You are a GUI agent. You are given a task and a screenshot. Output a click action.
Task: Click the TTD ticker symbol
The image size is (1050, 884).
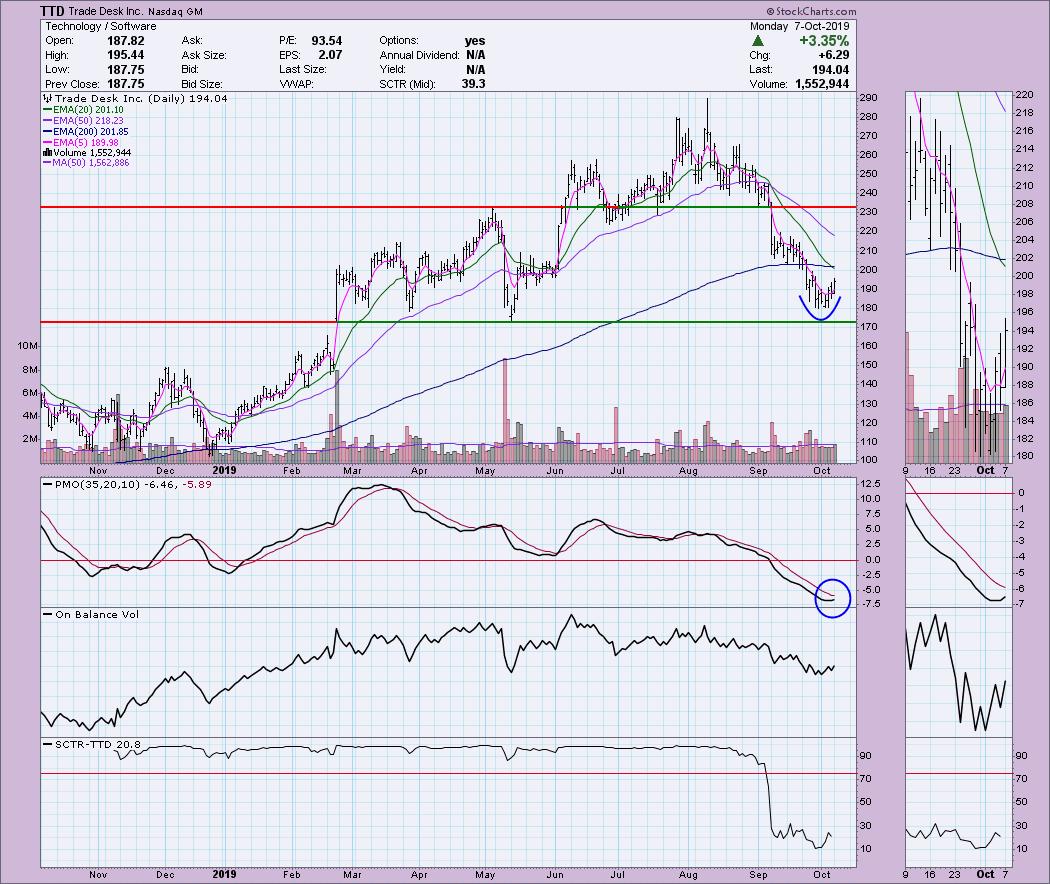point(52,11)
